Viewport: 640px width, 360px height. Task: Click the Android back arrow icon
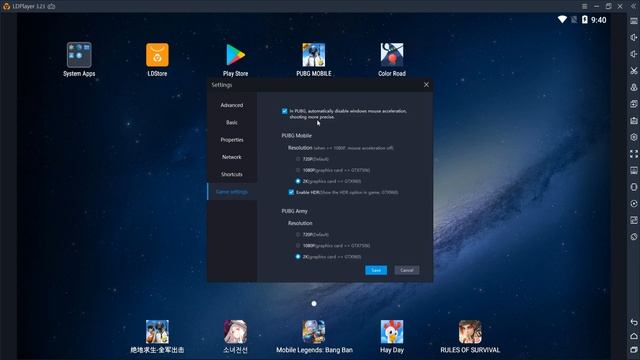click(633, 322)
